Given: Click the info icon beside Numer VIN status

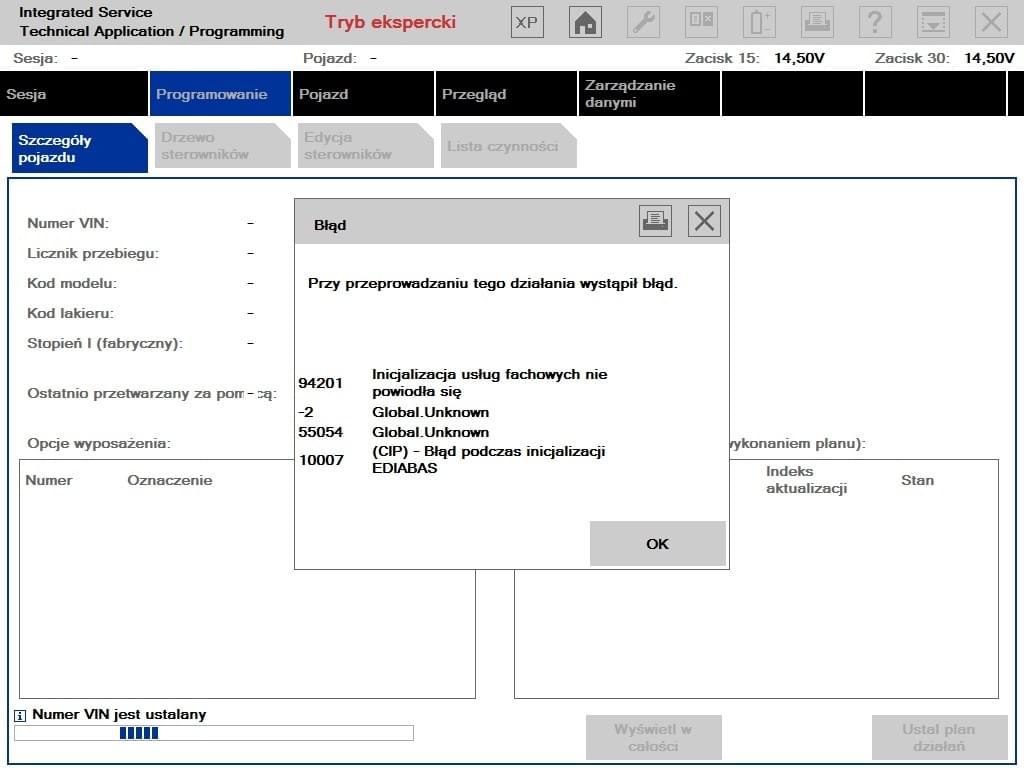Looking at the screenshot, I should pos(20,716).
